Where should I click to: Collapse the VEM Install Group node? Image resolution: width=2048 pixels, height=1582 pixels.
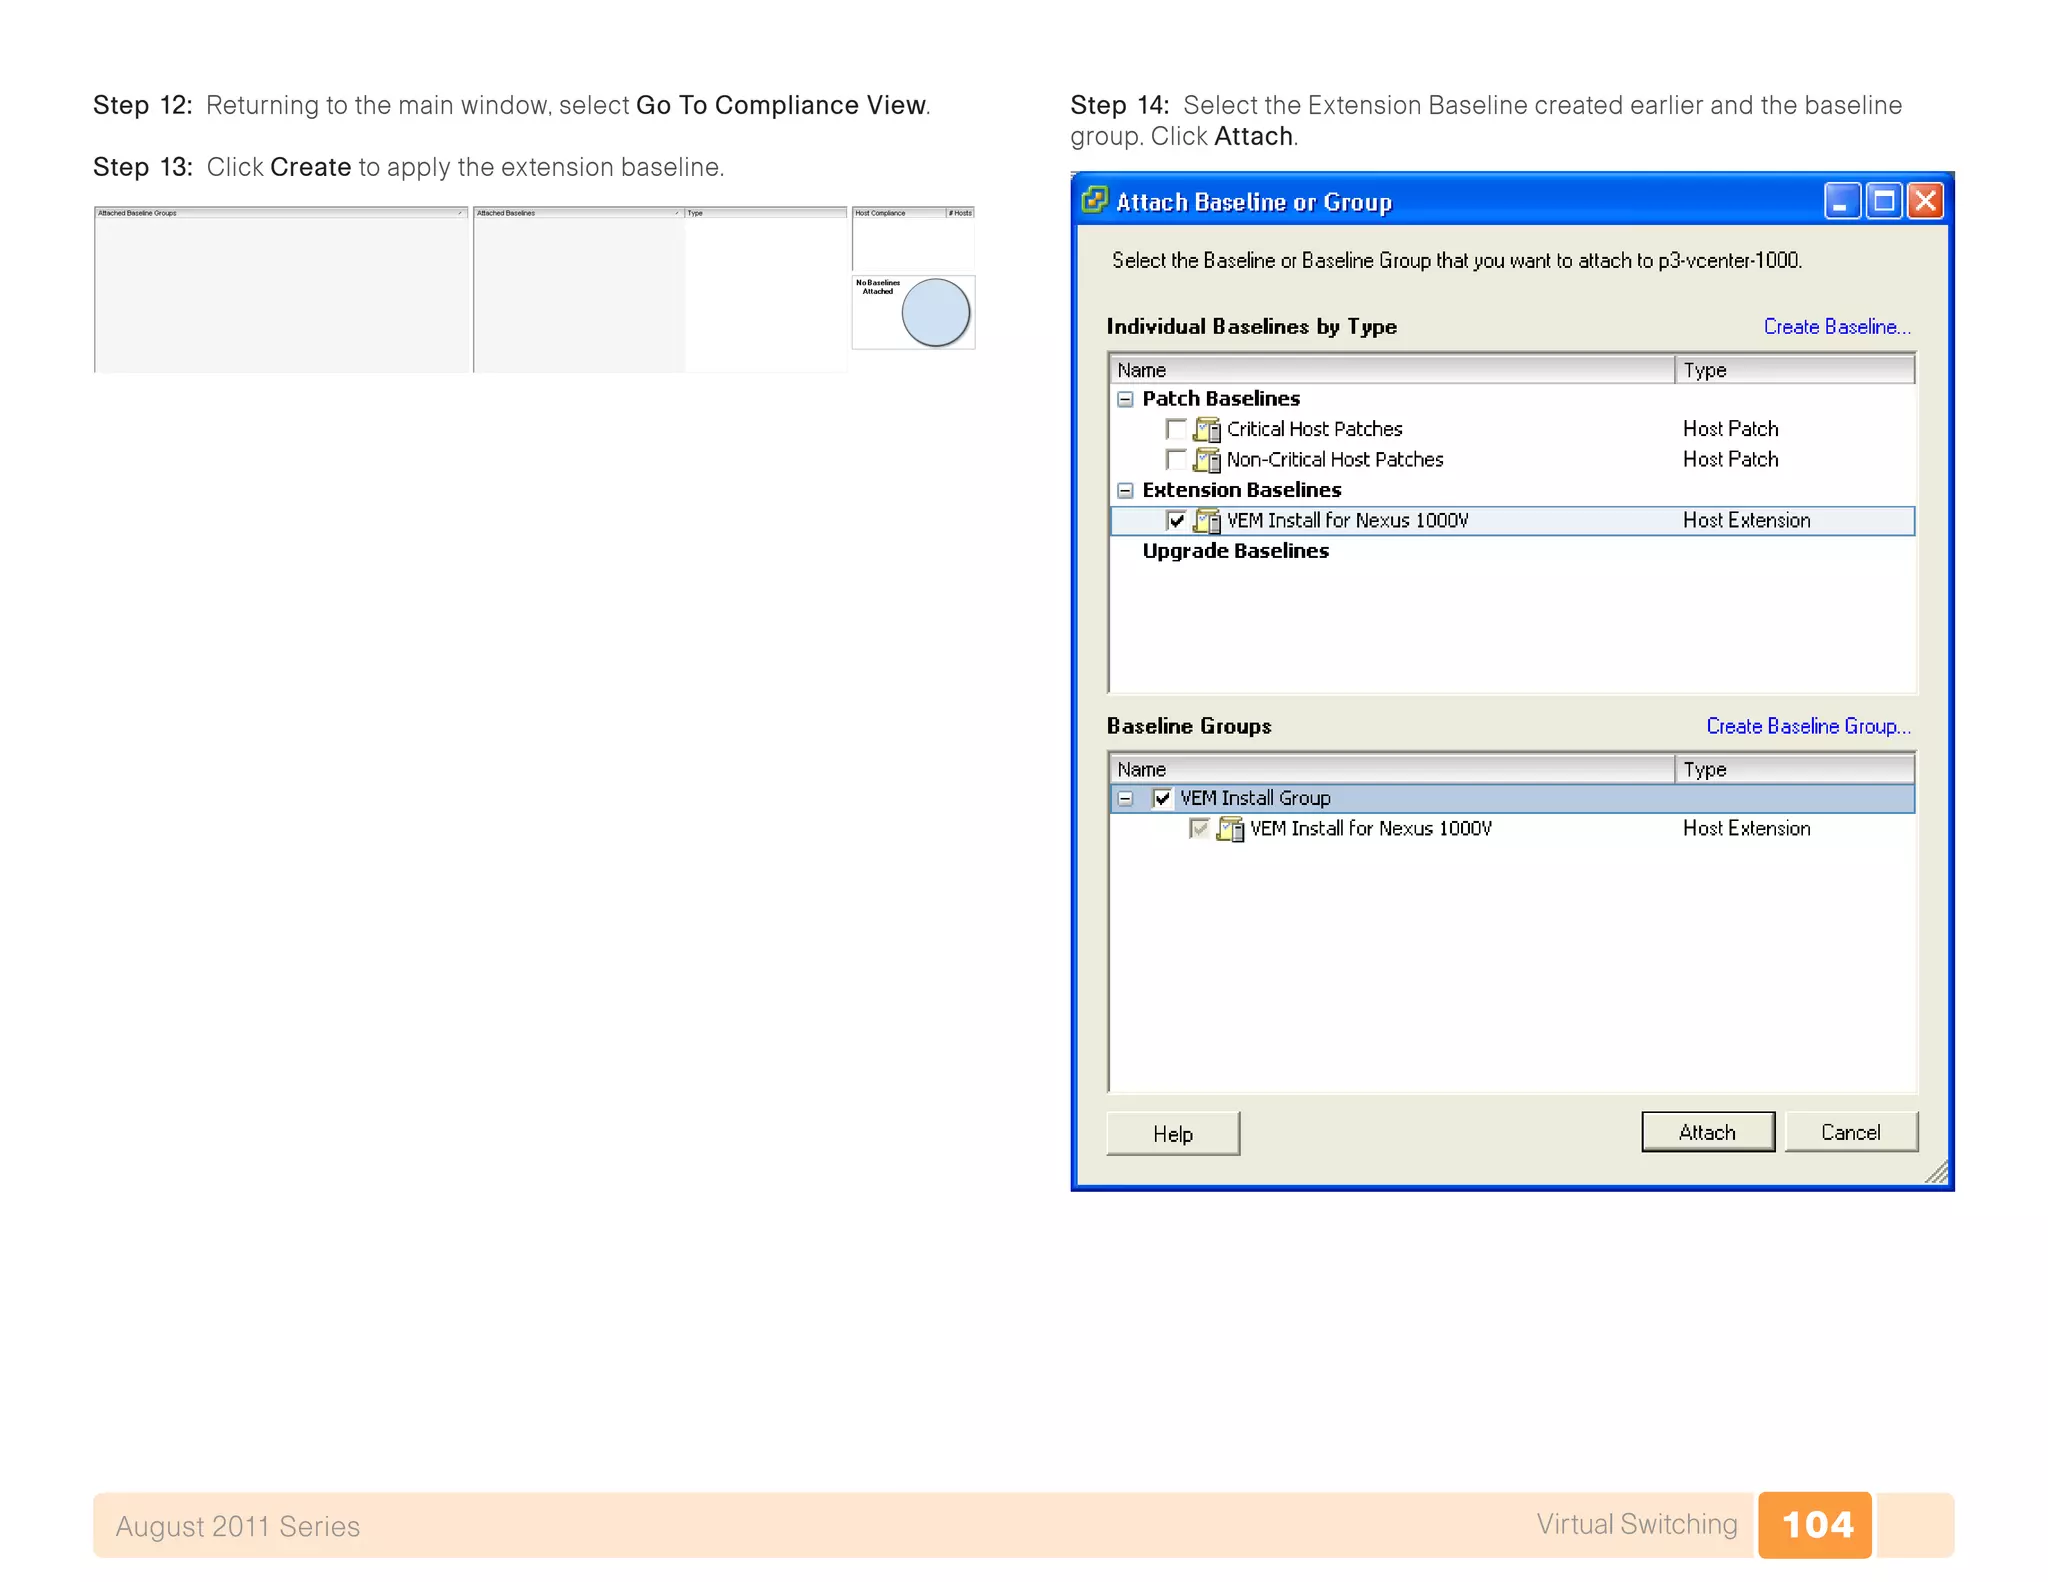(x=1125, y=798)
